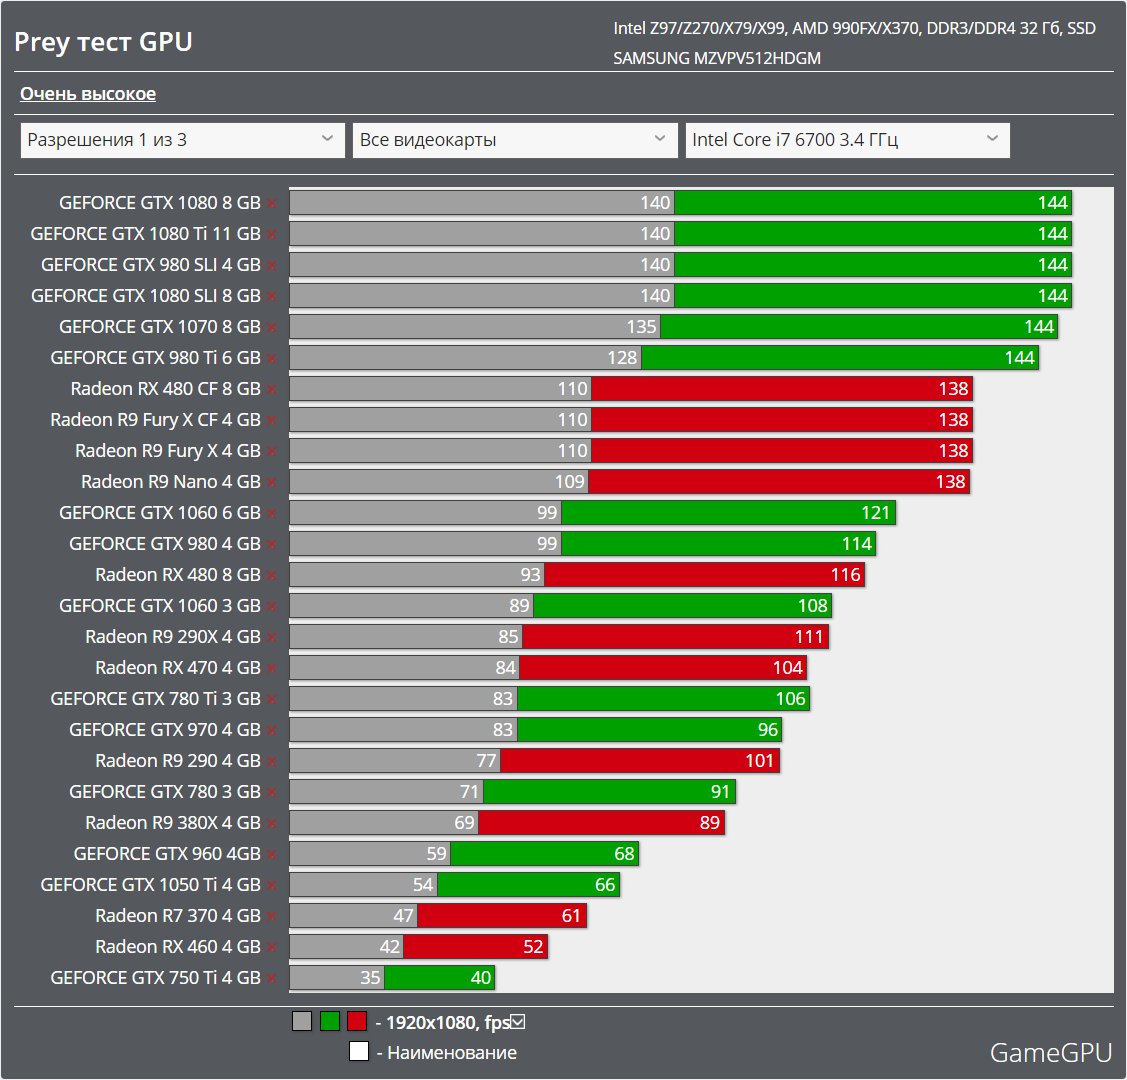The width and height of the screenshot is (1127, 1080).
Task: Toggle the 1920x1080 fps checkbox
Action: point(518,1021)
